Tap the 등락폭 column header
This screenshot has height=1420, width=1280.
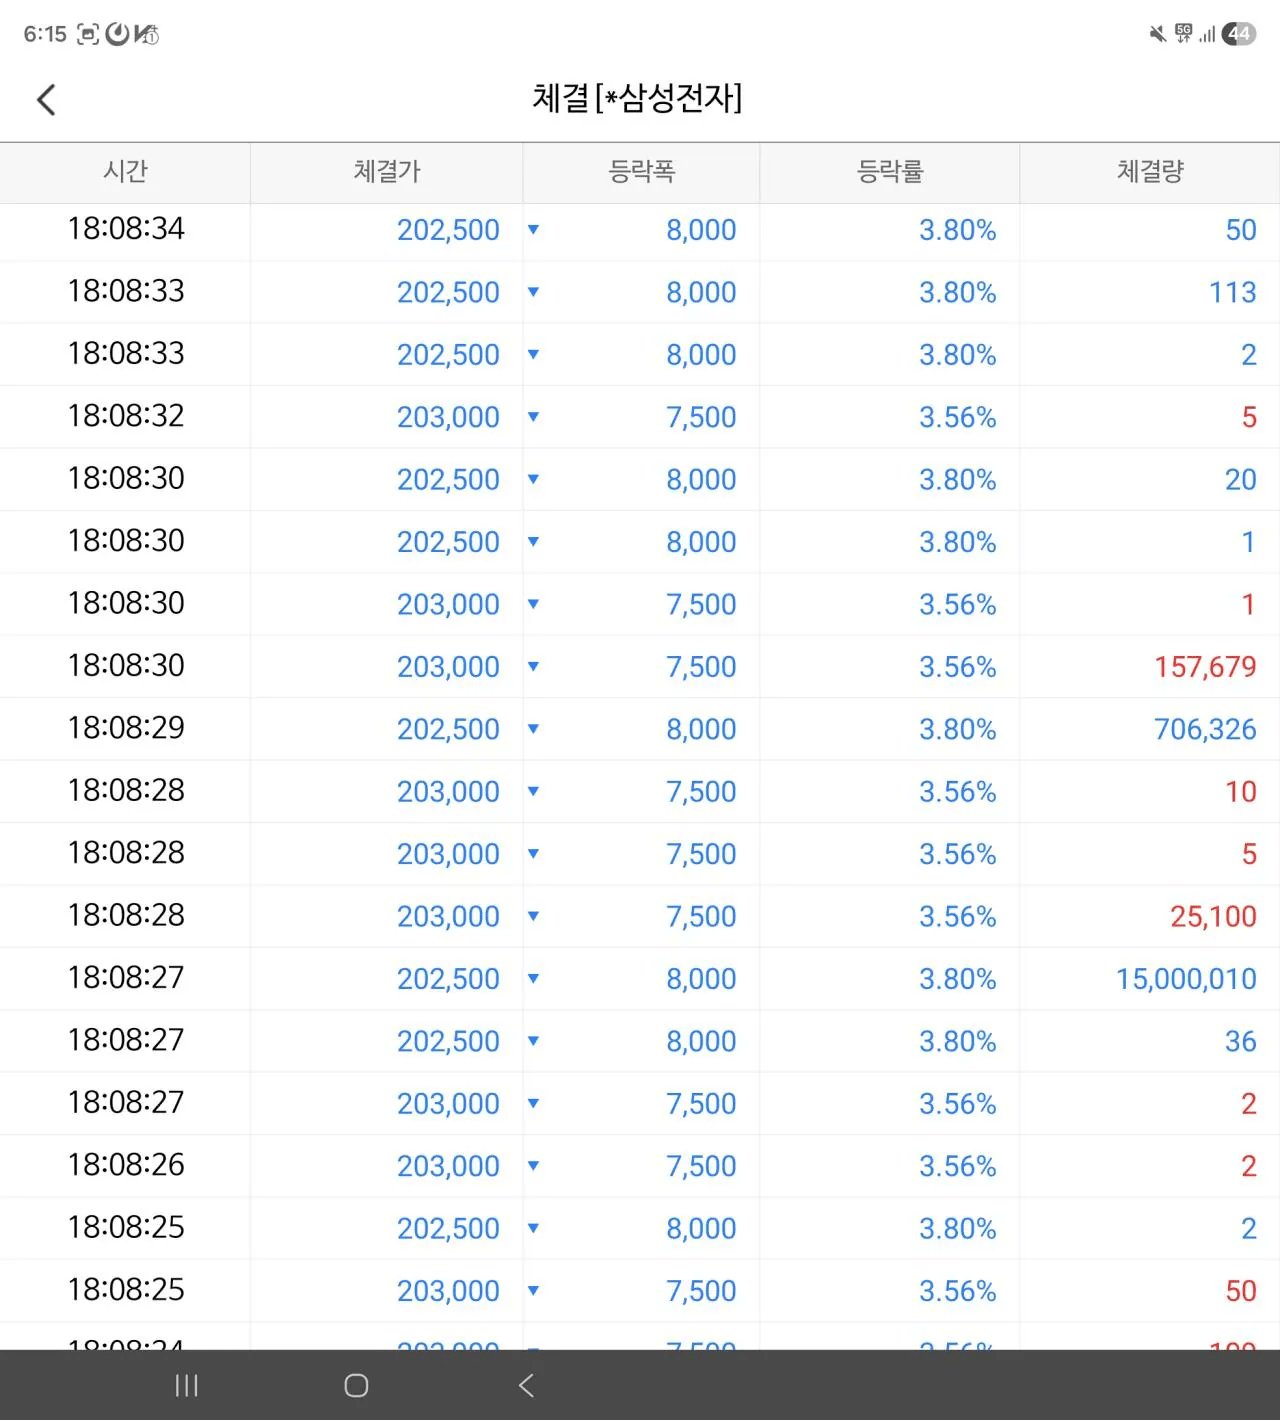coord(641,171)
